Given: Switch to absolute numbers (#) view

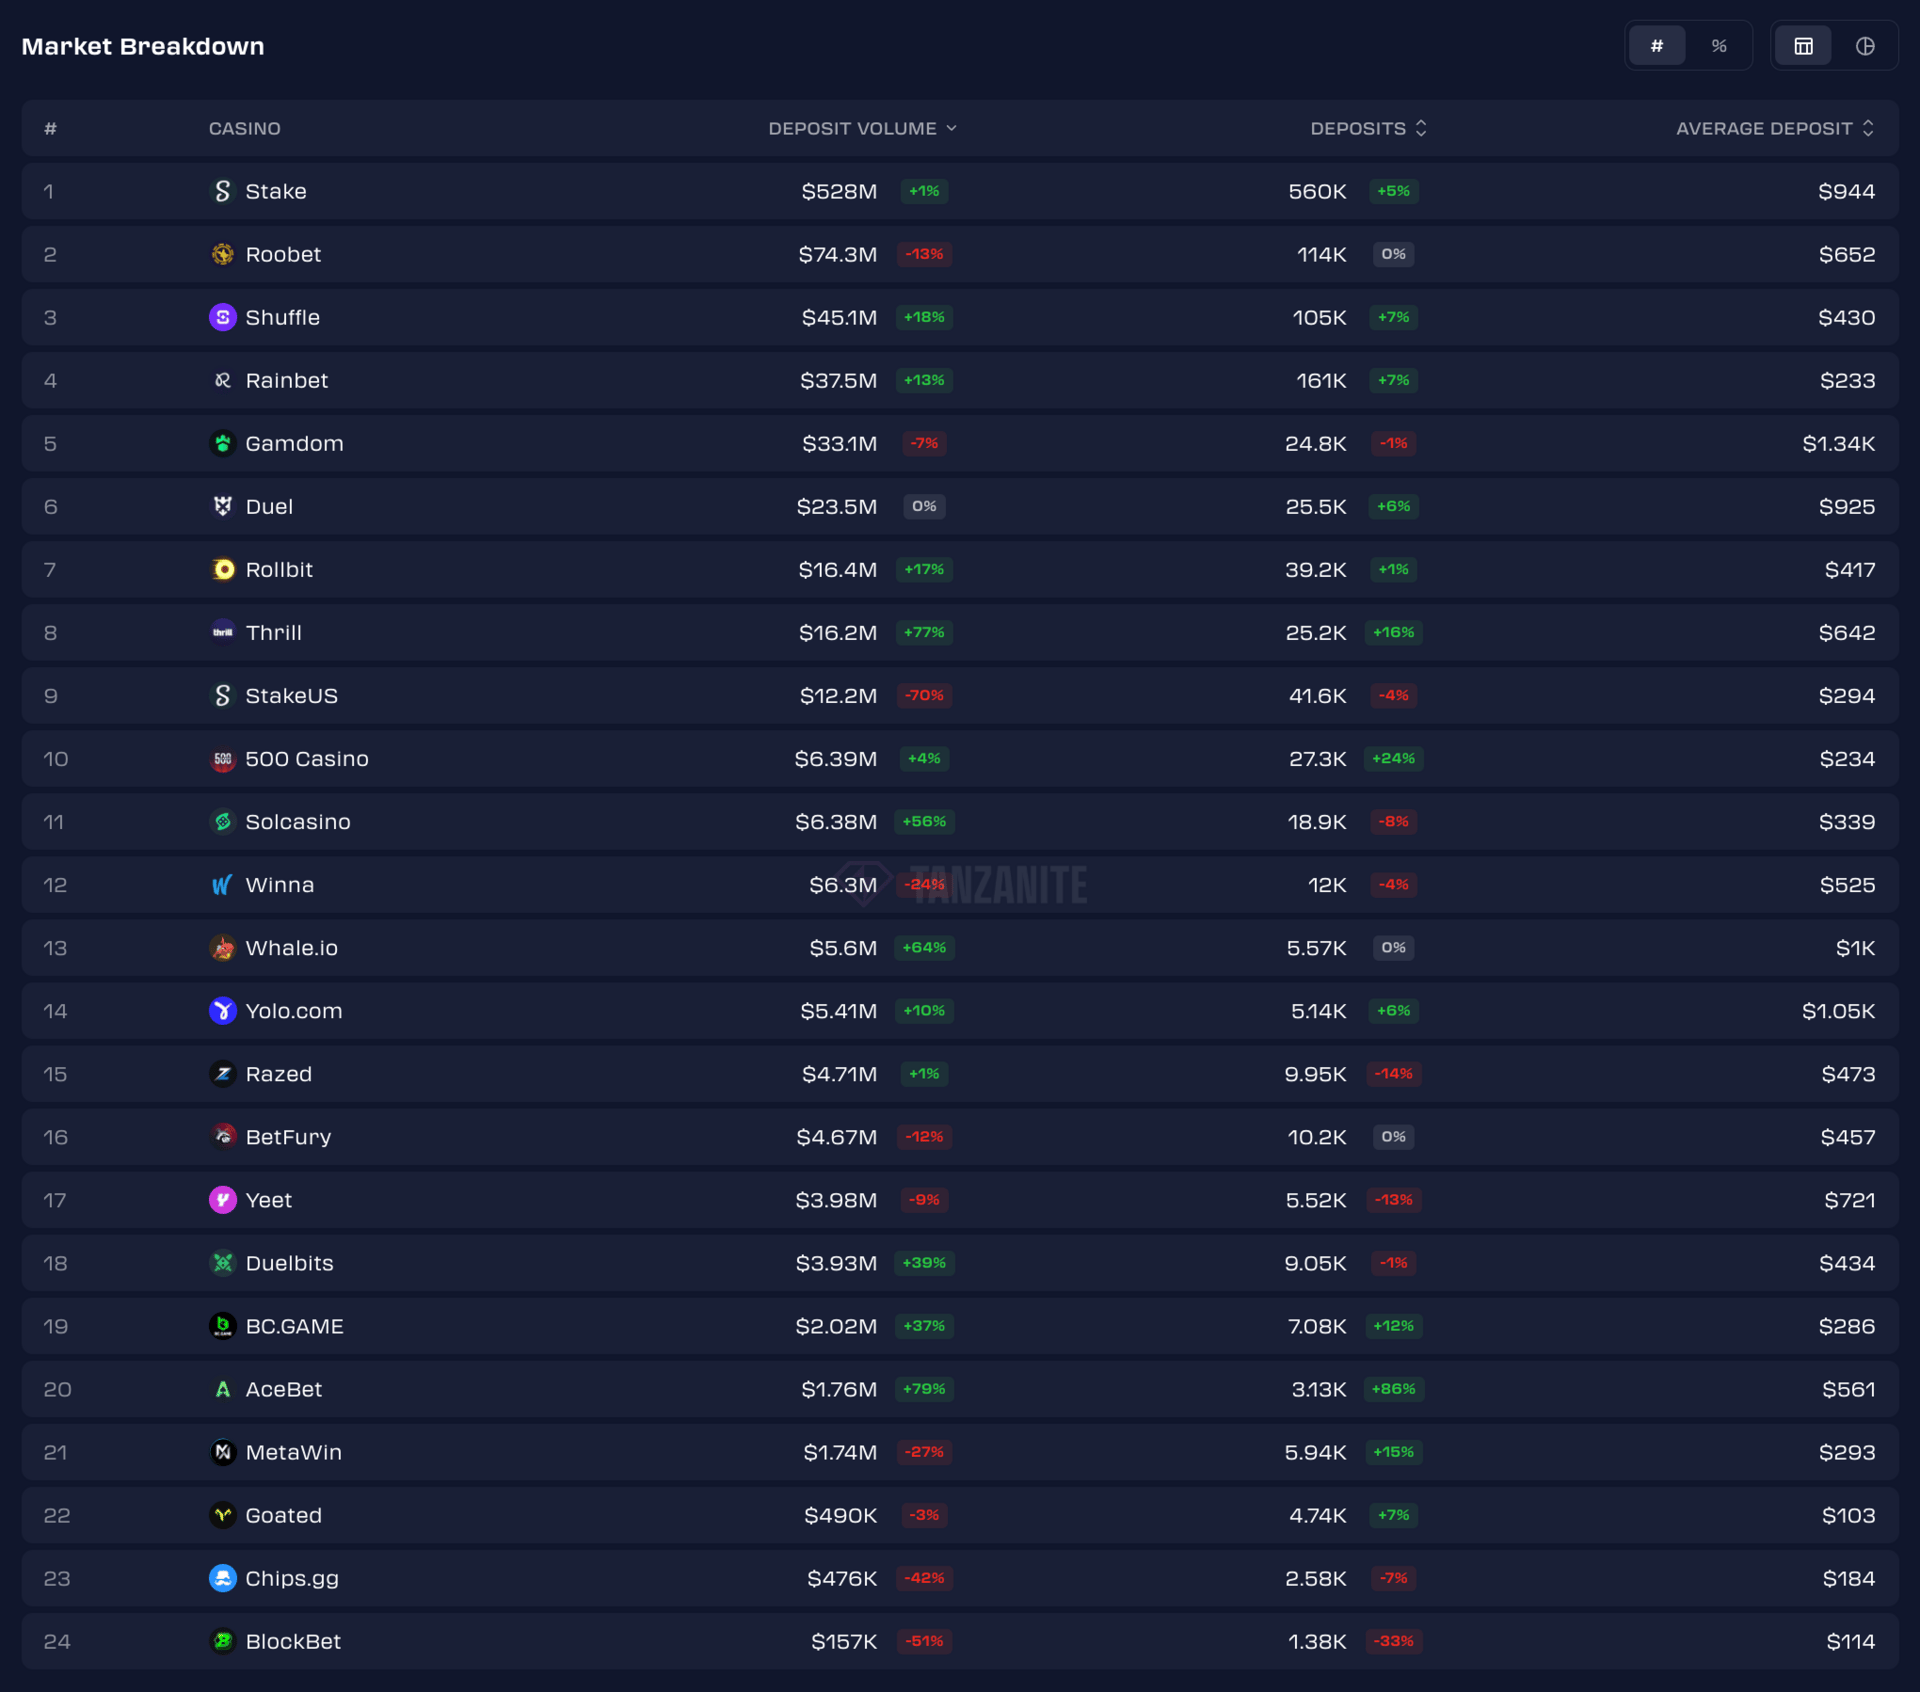Looking at the screenshot, I should 1656,46.
